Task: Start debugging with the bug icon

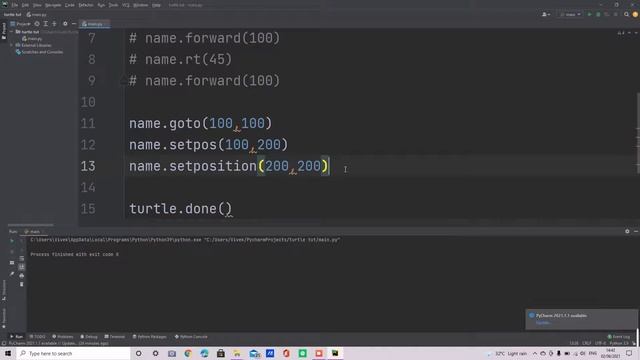Action: (598, 14)
